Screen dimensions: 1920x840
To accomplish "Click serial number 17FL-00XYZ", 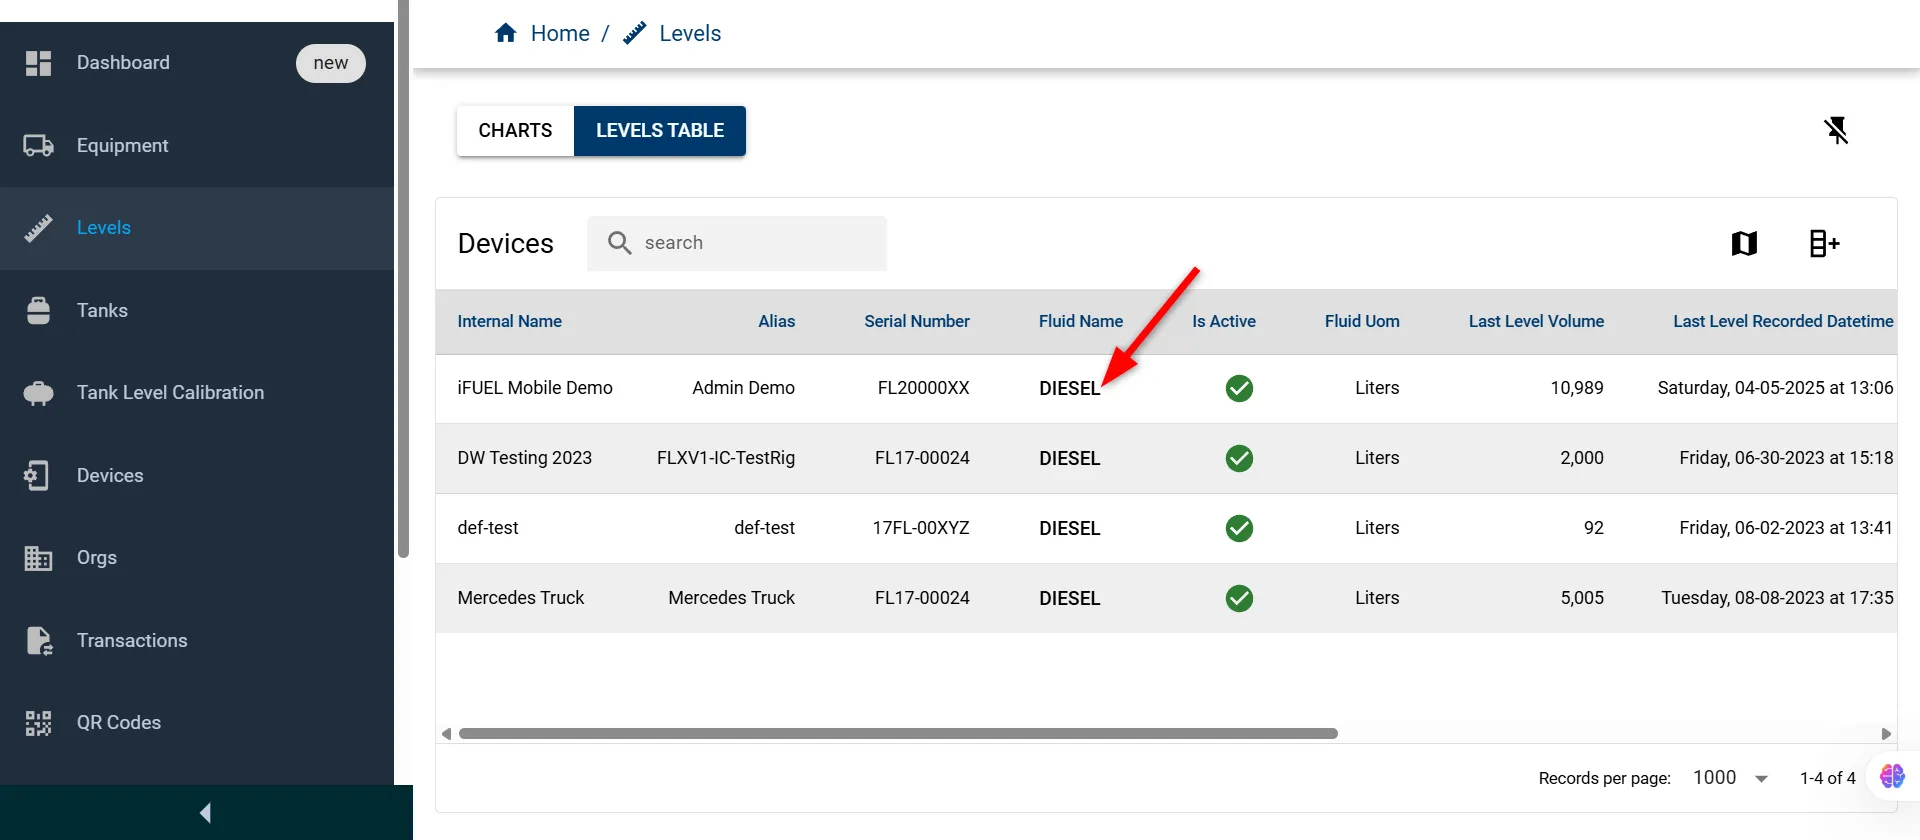I will pyautogui.click(x=921, y=528).
